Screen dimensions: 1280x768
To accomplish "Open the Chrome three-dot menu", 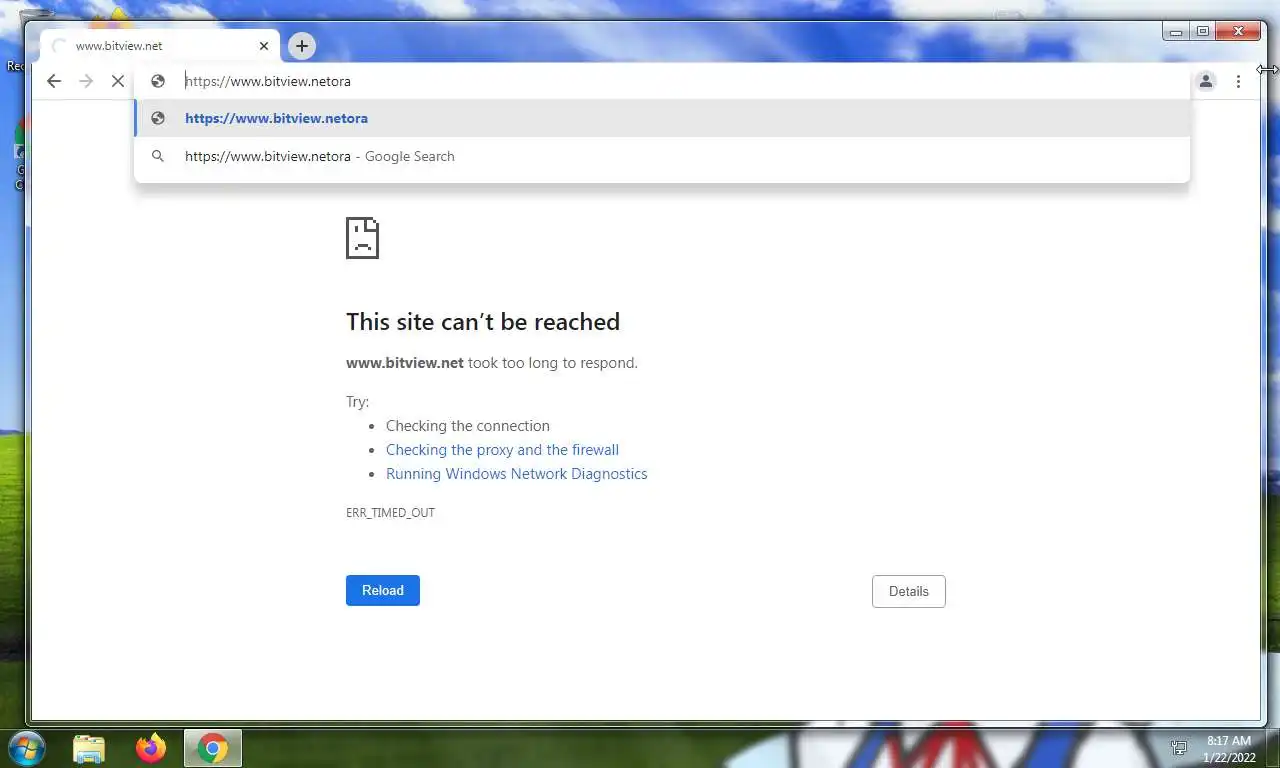I will (1238, 81).
